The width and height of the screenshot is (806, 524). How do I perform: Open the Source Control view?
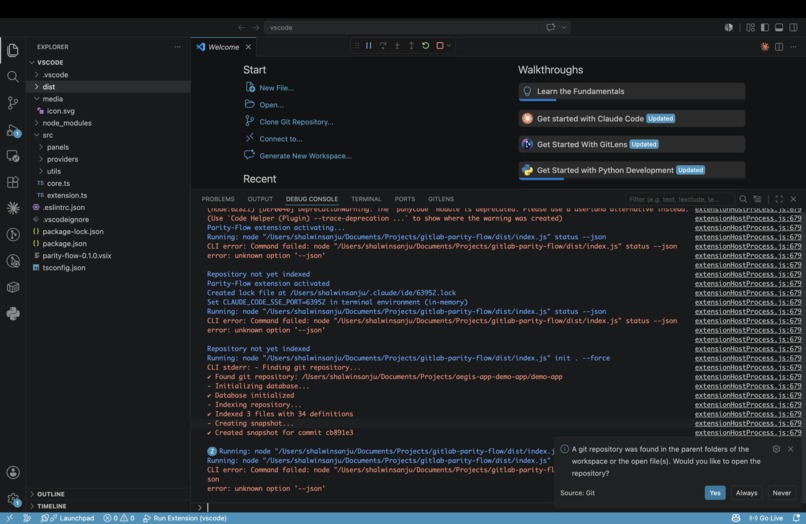pyautogui.click(x=13, y=103)
